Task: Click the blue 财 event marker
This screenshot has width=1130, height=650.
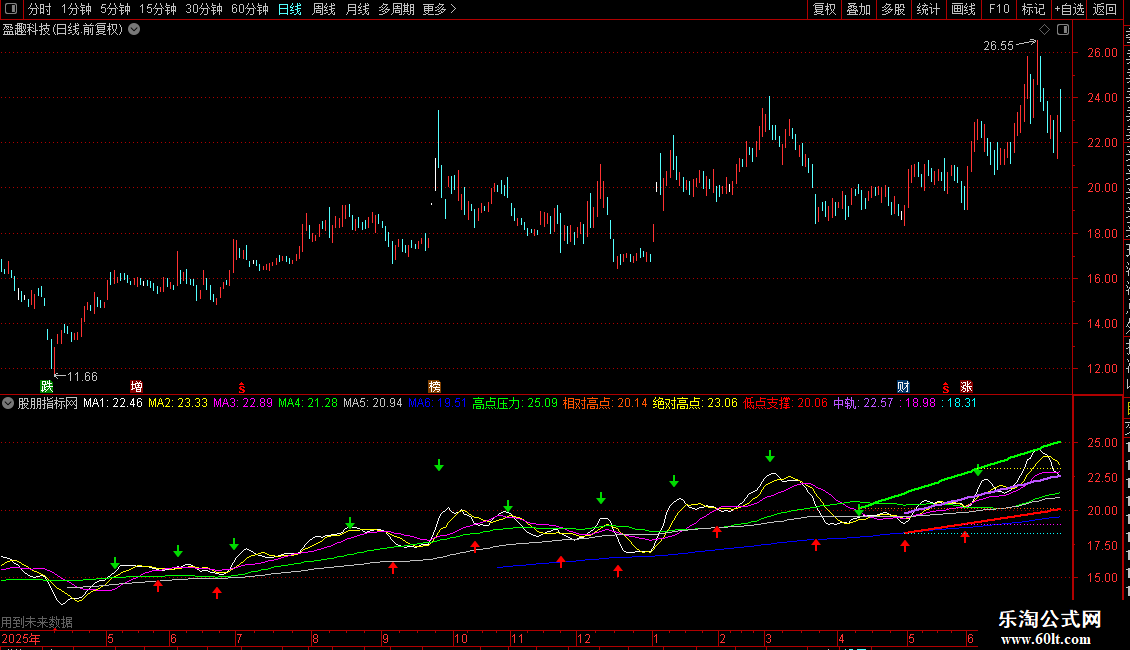Action: tap(903, 387)
